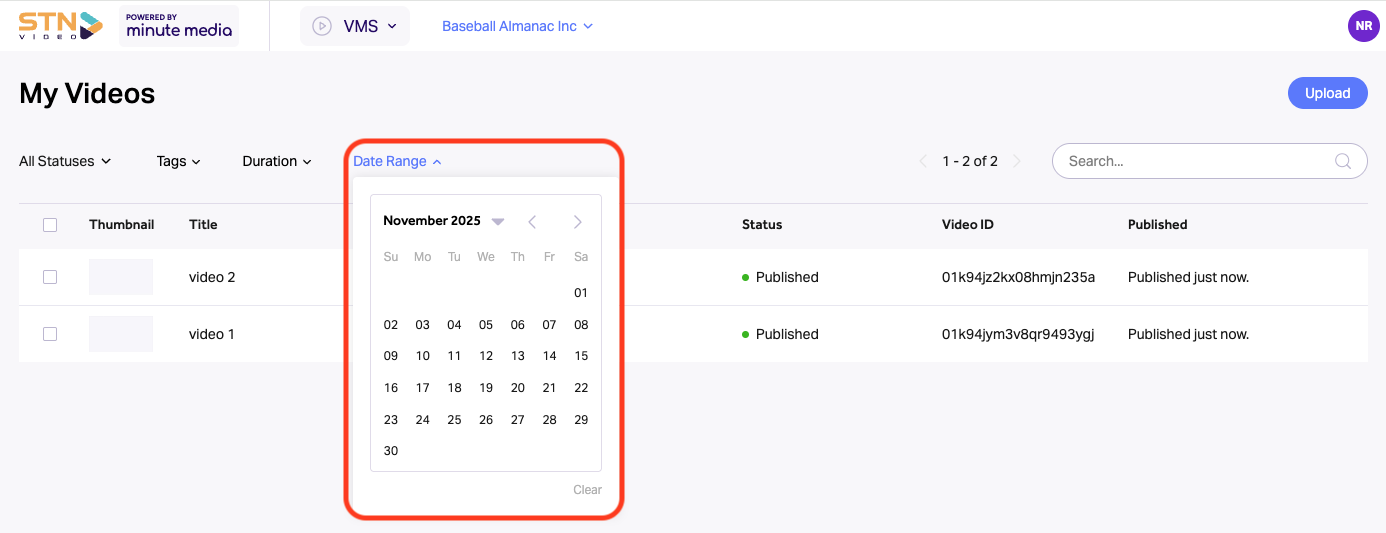1386x533 pixels.
Task: Select November 10 in the calendar
Action: 423,356
